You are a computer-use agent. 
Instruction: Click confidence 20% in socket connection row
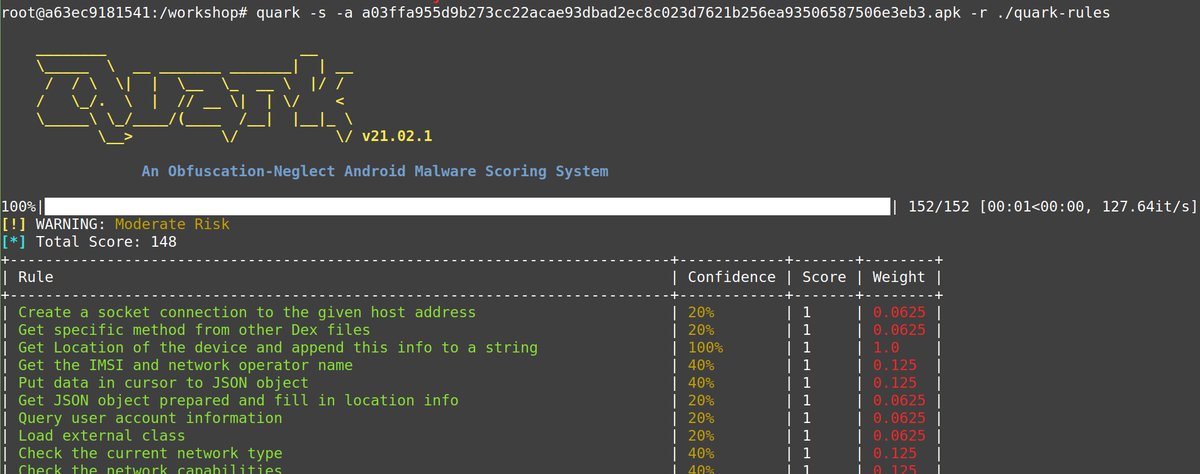pos(700,312)
